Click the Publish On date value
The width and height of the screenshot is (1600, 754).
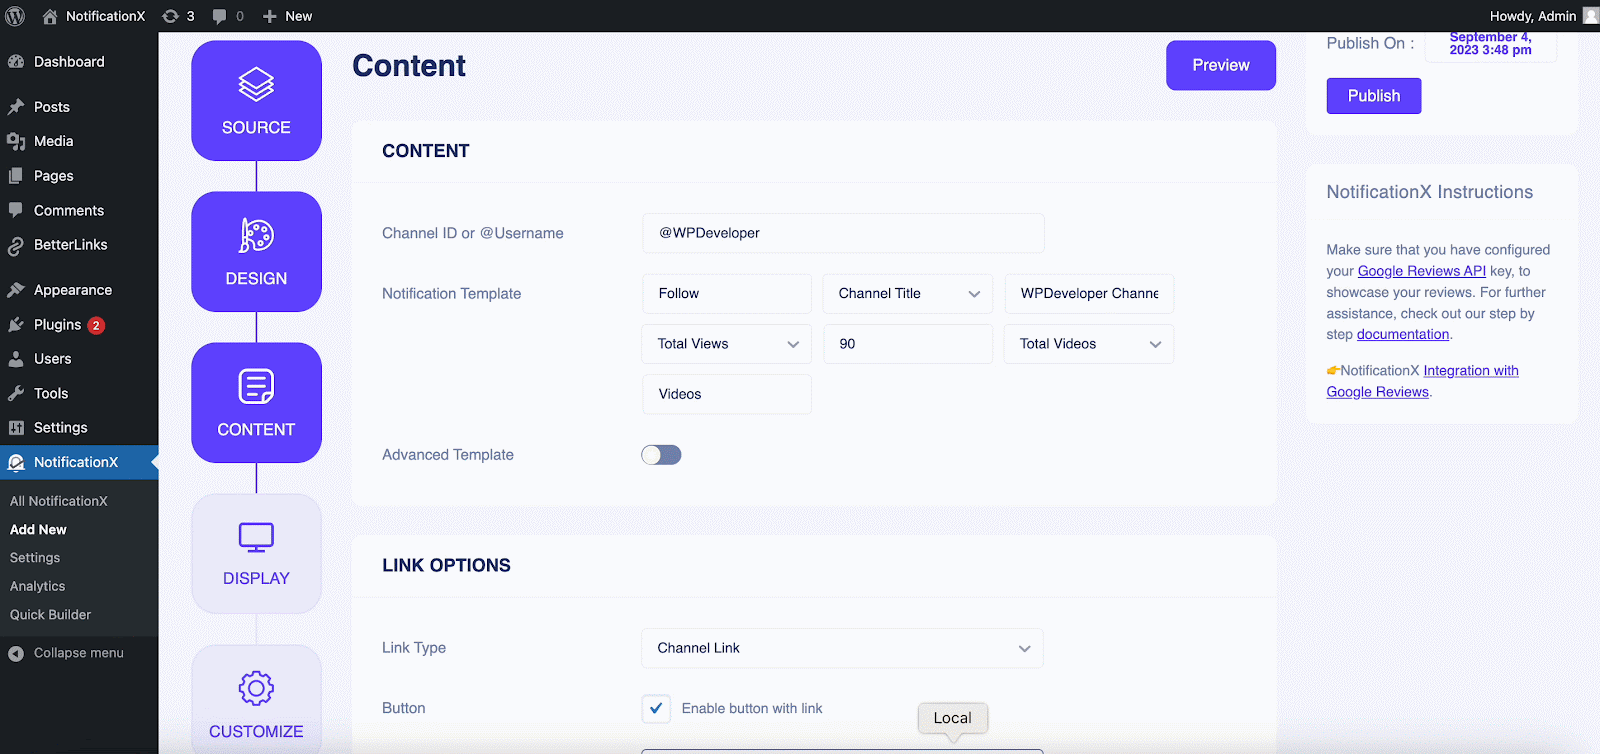pos(1490,44)
